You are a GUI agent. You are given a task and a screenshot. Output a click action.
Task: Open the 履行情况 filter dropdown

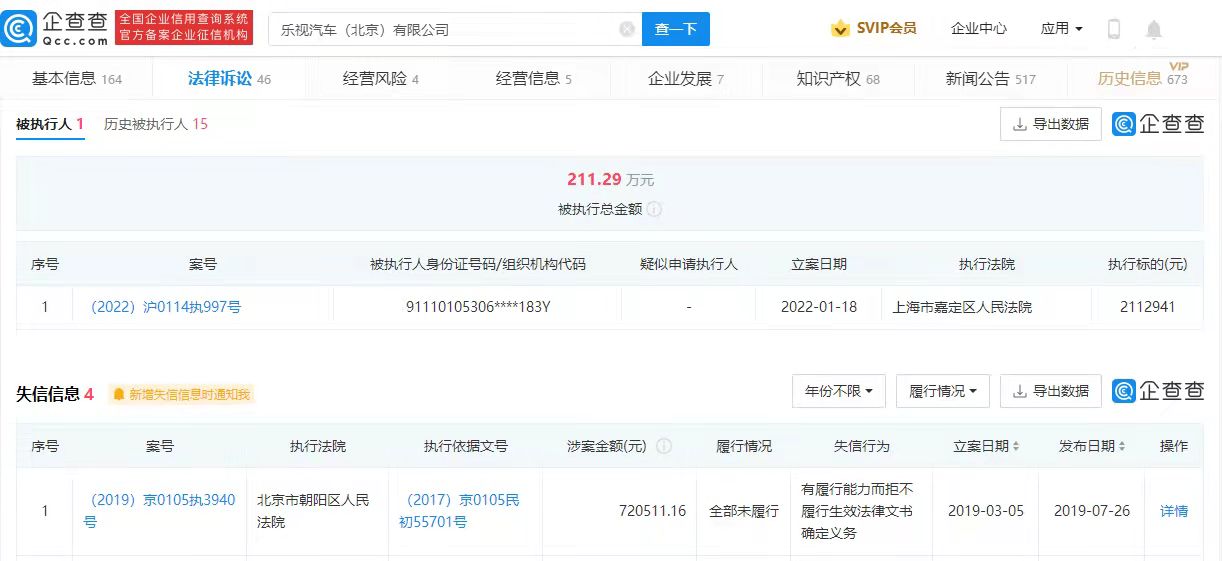click(943, 391)
